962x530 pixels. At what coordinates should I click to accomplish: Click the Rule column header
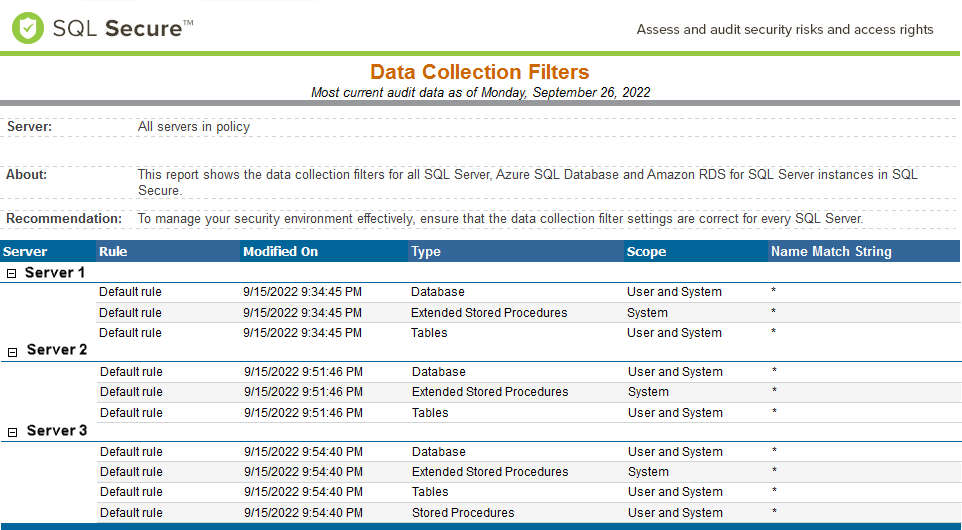(114, 251)
